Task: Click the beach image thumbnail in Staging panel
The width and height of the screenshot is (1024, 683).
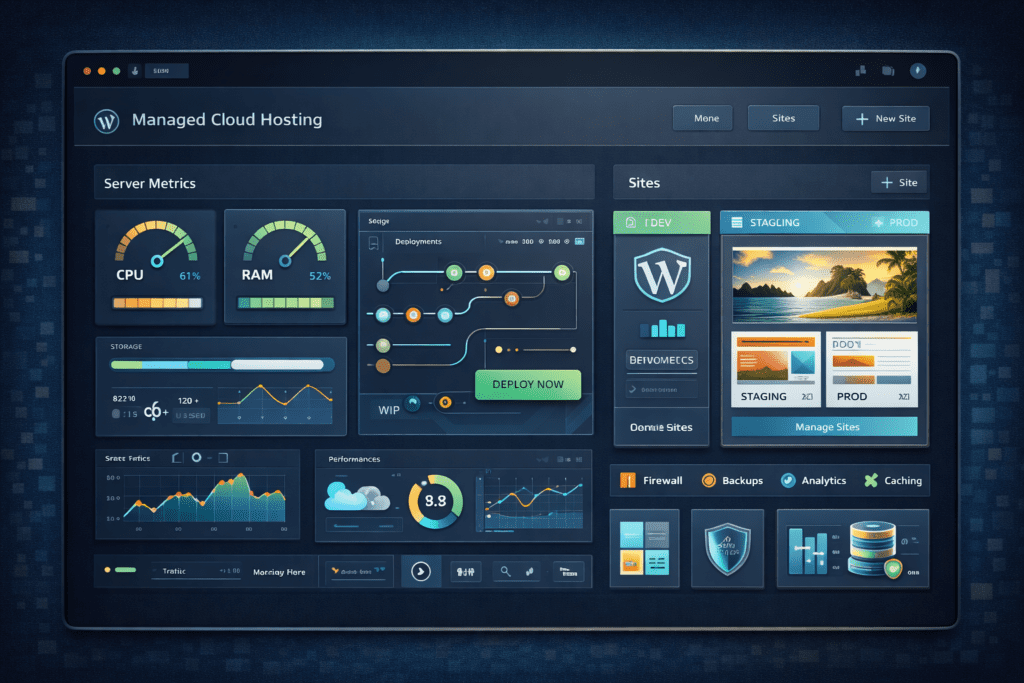Action: (823, 283)
